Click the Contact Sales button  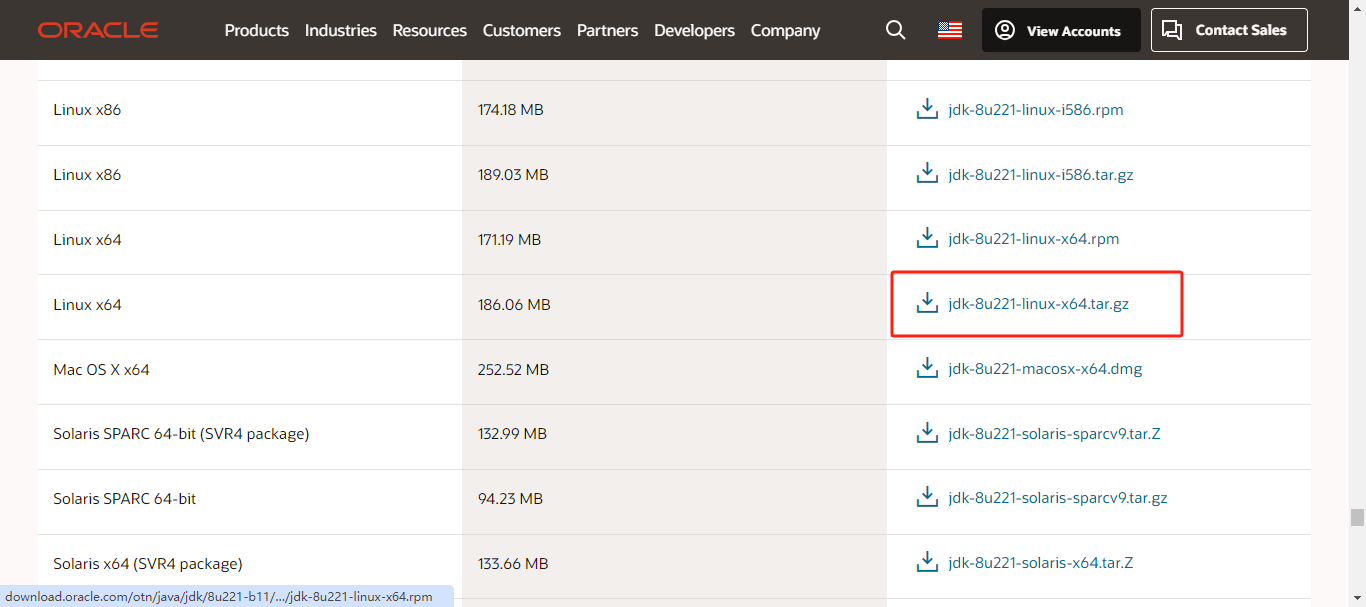pos(1228,30)
